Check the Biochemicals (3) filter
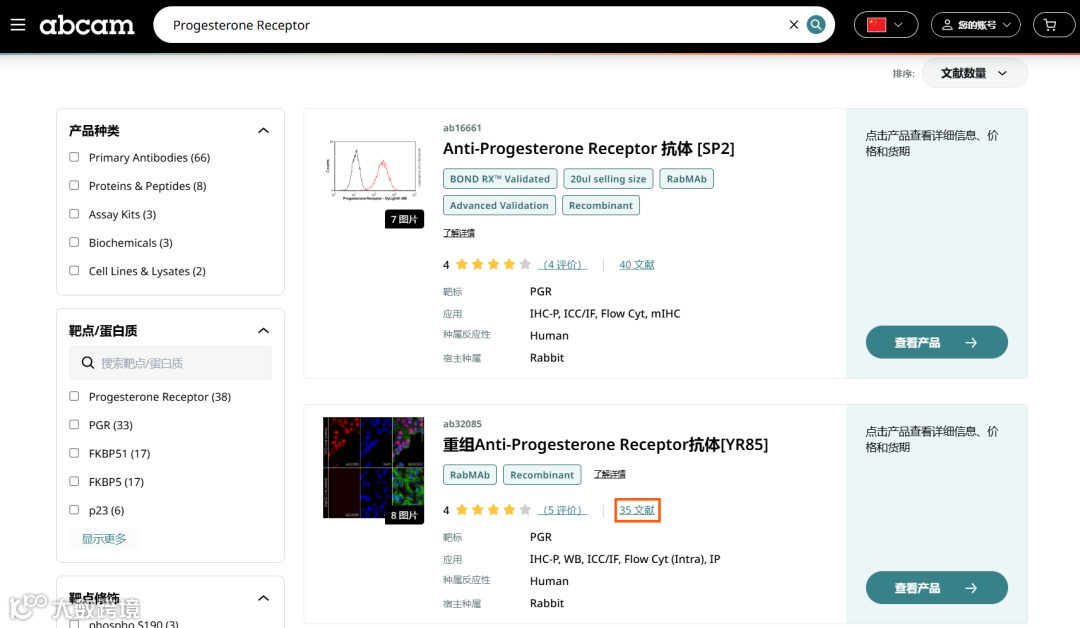This screenshot has height=628, width=1080. (x=74, y=242)
